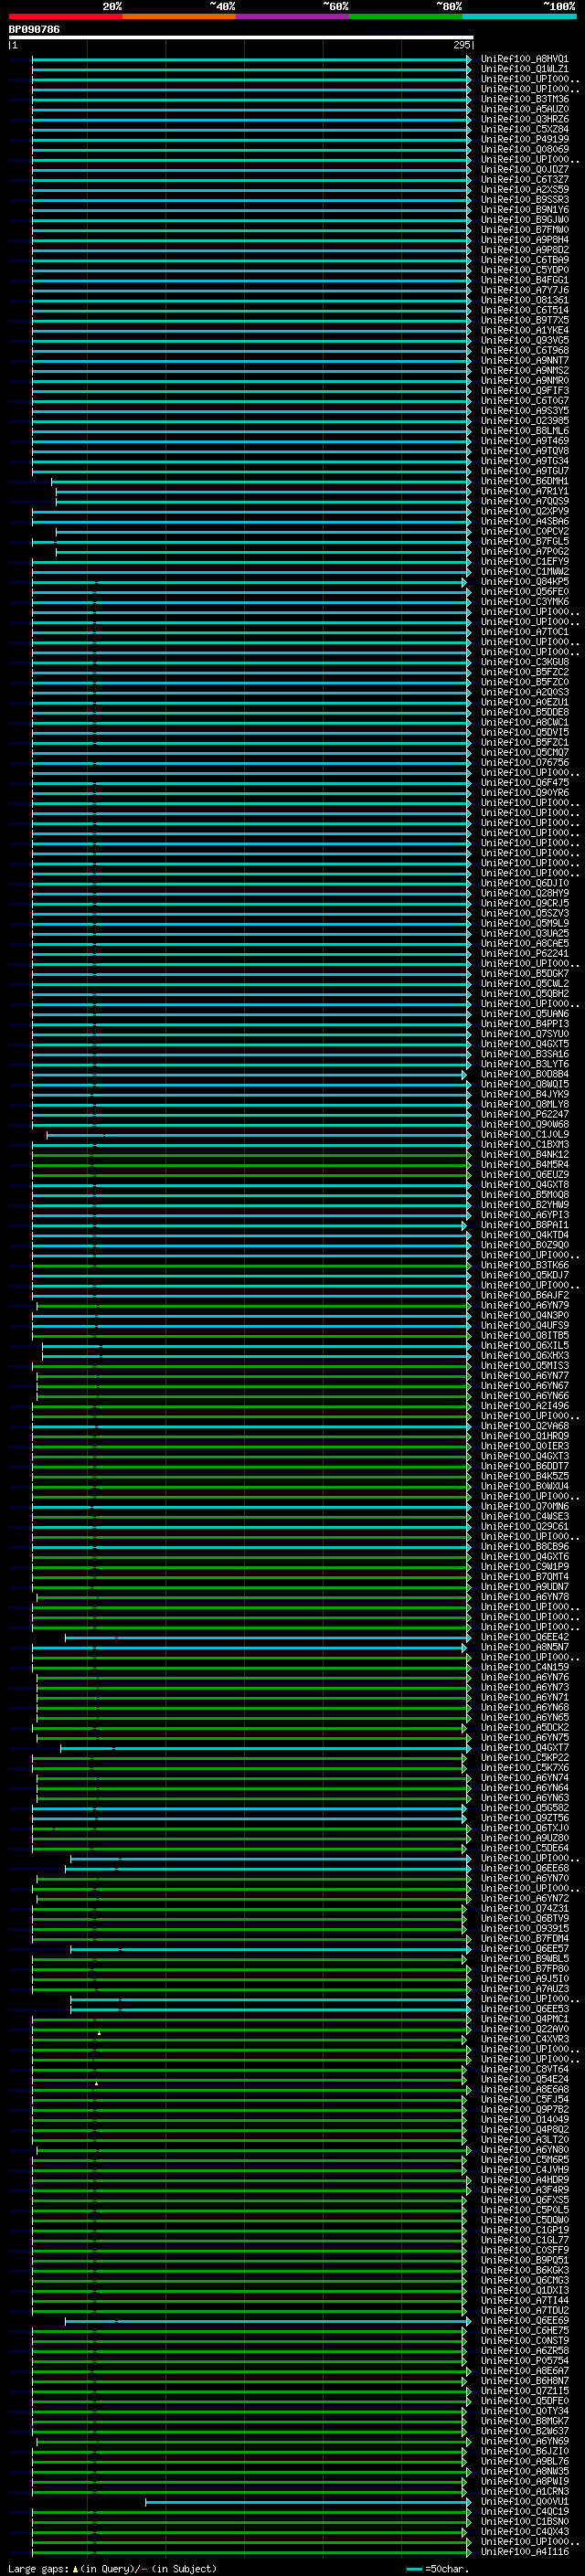Open hit UniRef100_Q3HRZ6
This screenshot has height=2576, width=585.
(x=525, y=119)
